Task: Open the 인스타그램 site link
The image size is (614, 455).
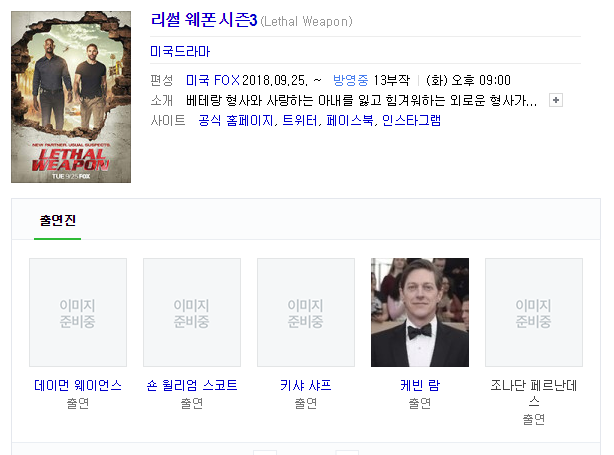Action: (412, 120)
